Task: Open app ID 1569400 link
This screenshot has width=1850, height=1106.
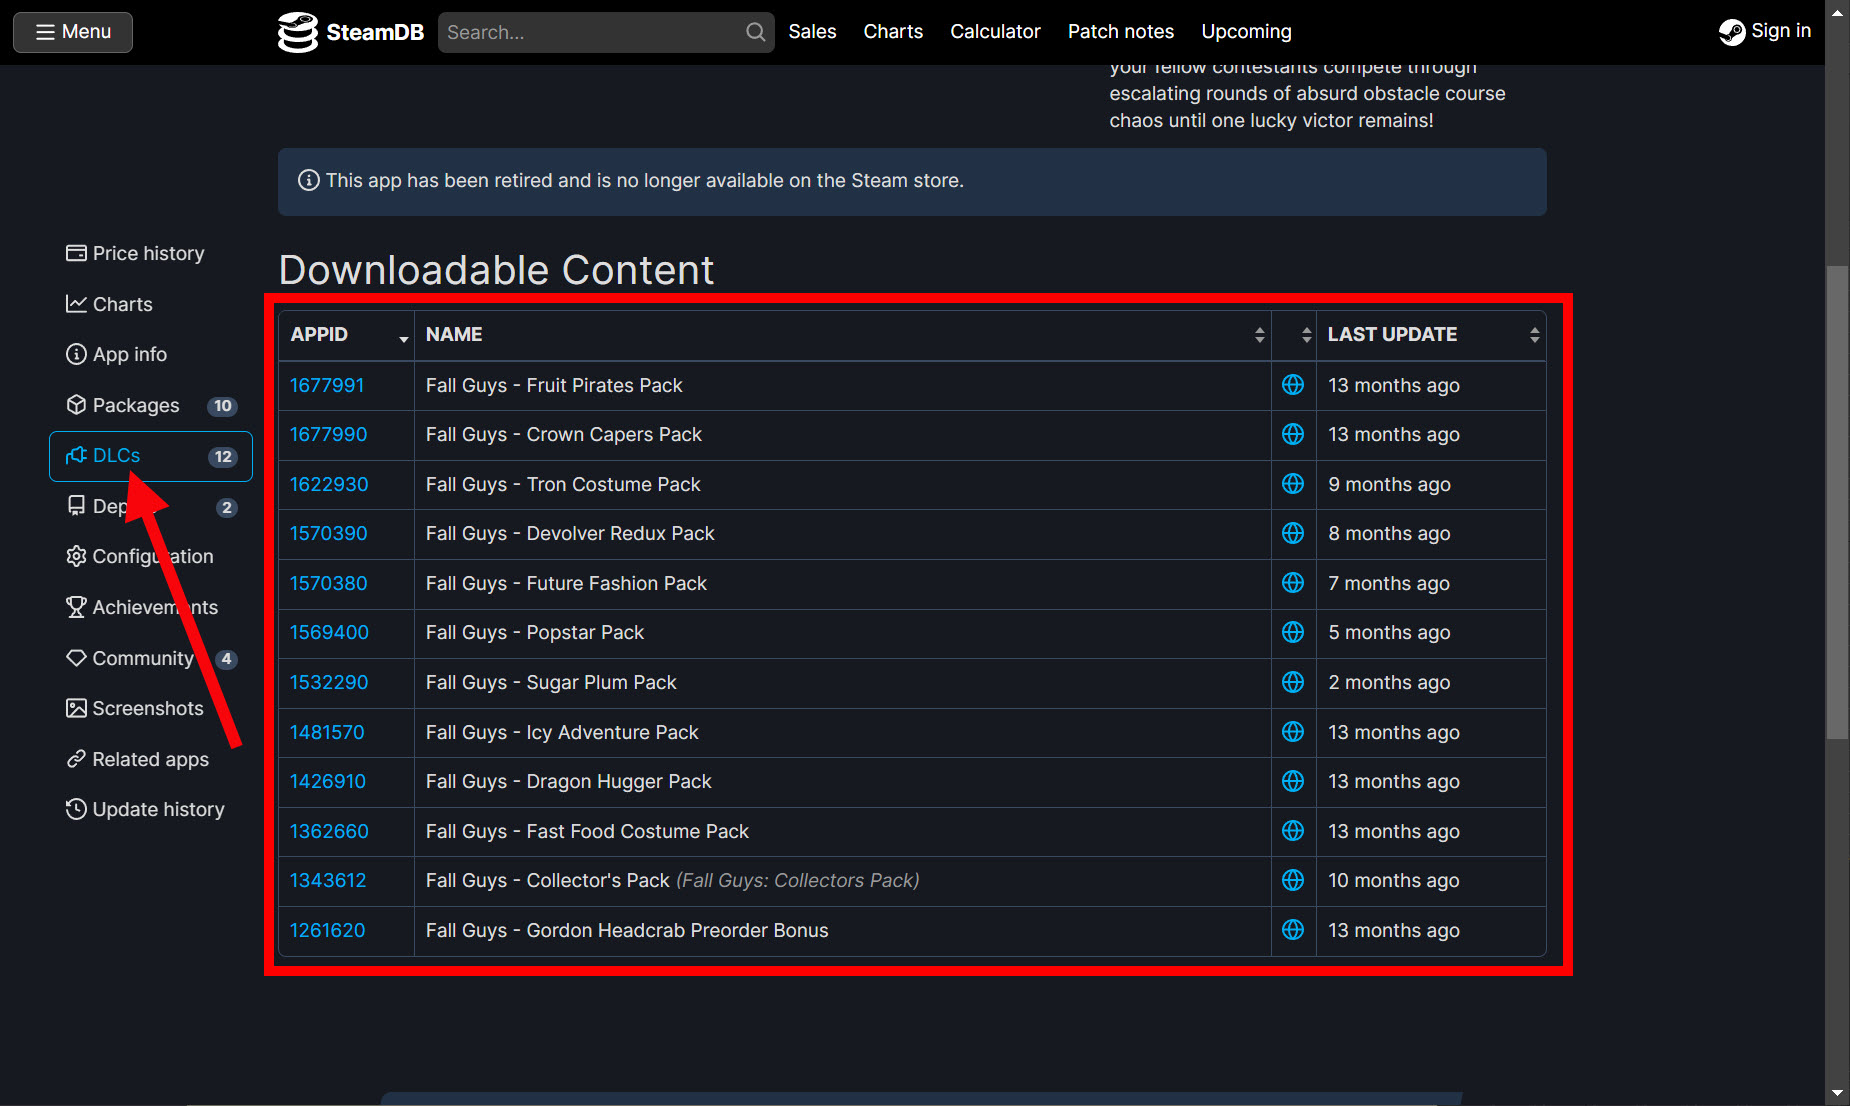Action: coord(329,632)
